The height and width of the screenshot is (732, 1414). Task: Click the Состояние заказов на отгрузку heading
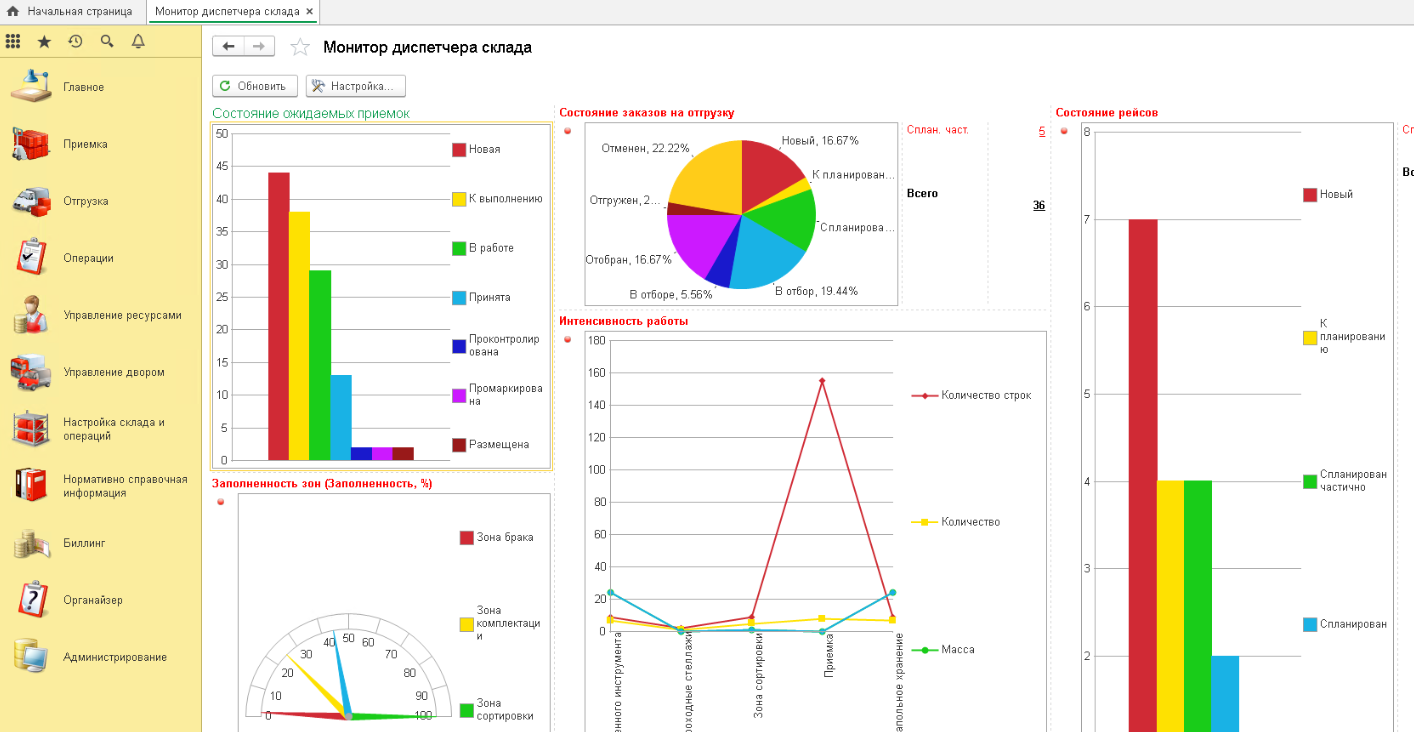point(647,113)
